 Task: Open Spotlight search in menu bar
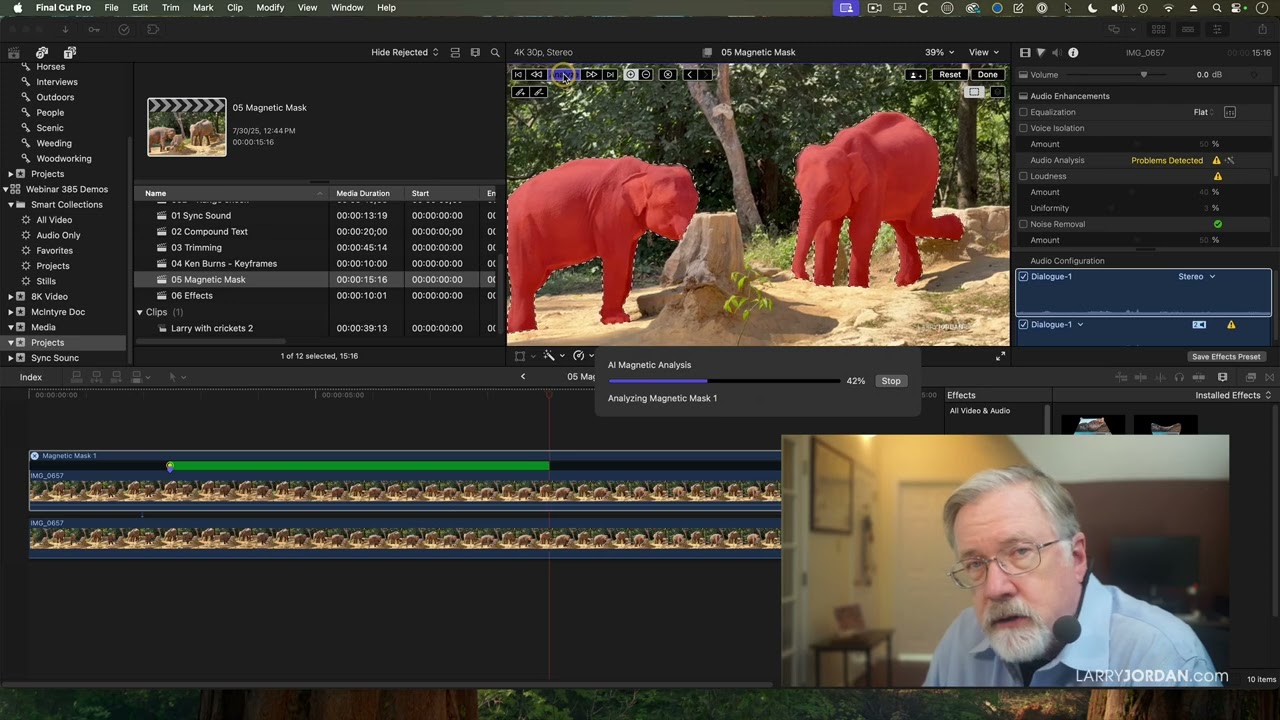1217,8
